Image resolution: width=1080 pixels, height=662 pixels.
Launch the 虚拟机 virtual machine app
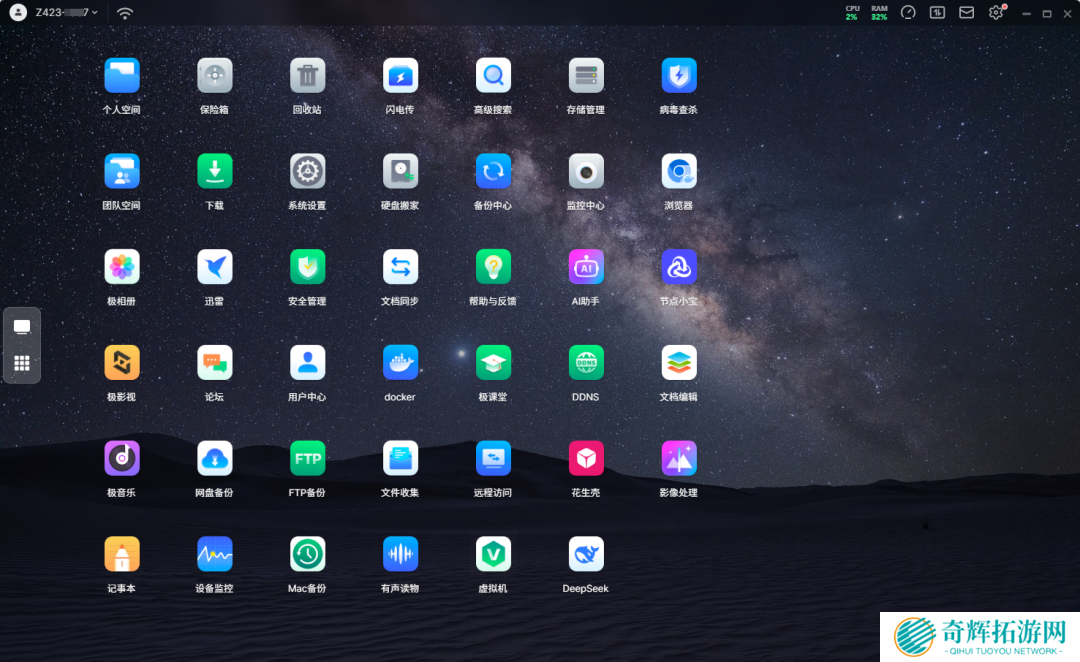tap(493, 554)
